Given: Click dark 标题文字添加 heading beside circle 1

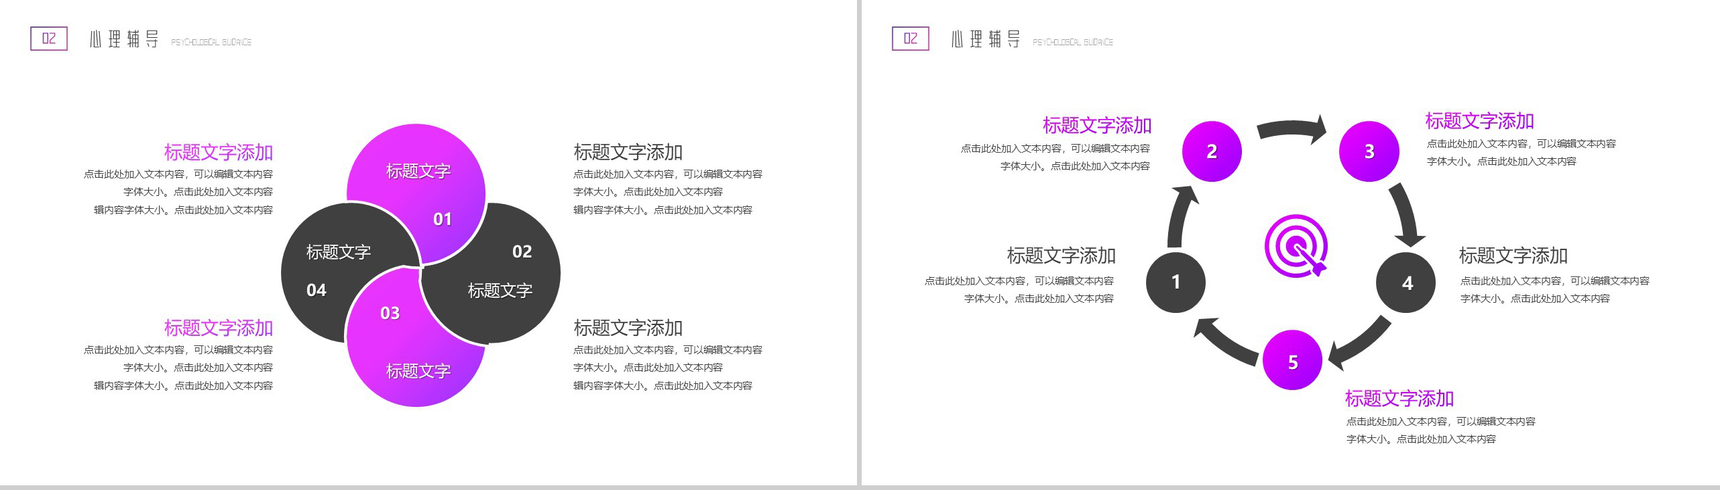Looking at the screenshot, I should click(1061, 256).
